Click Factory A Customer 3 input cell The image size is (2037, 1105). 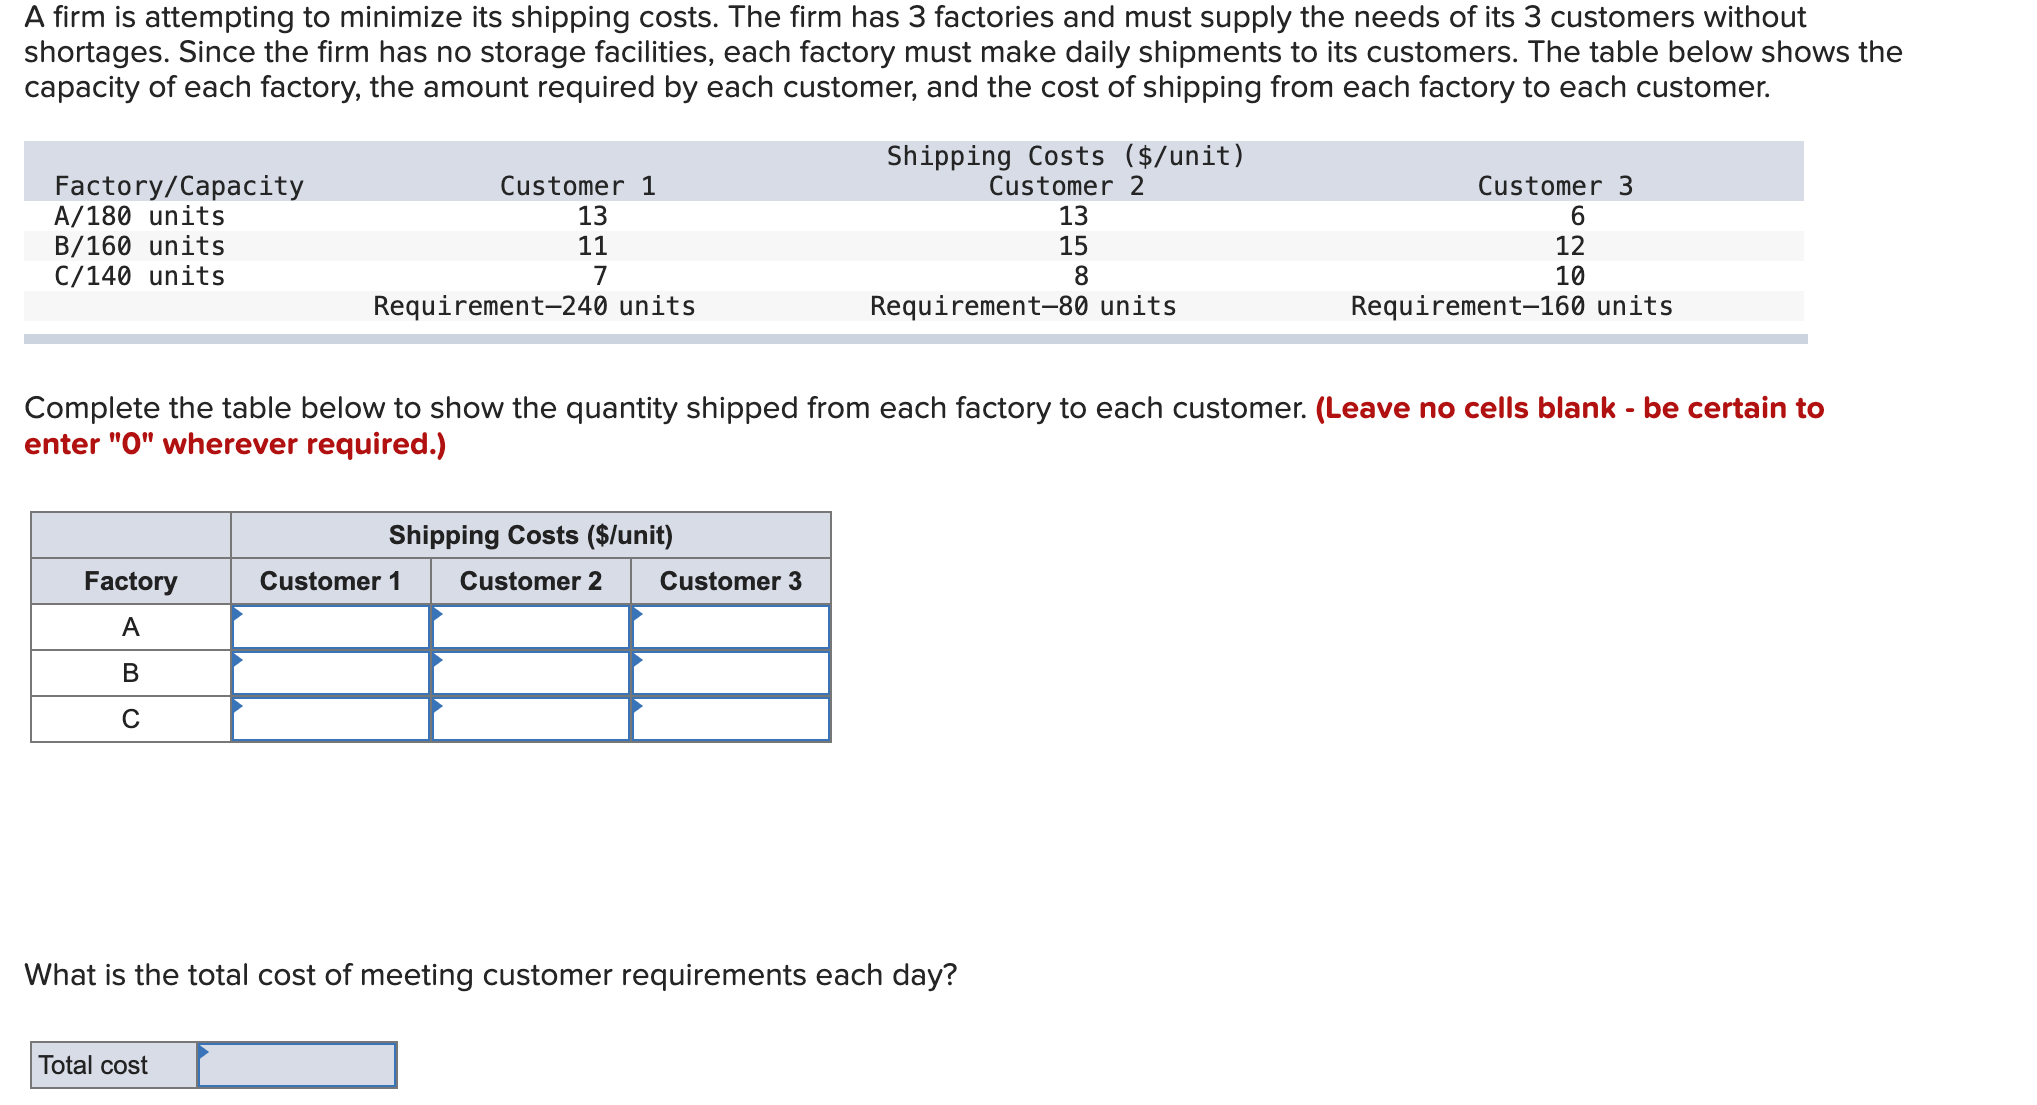click(x=731, y=627)
